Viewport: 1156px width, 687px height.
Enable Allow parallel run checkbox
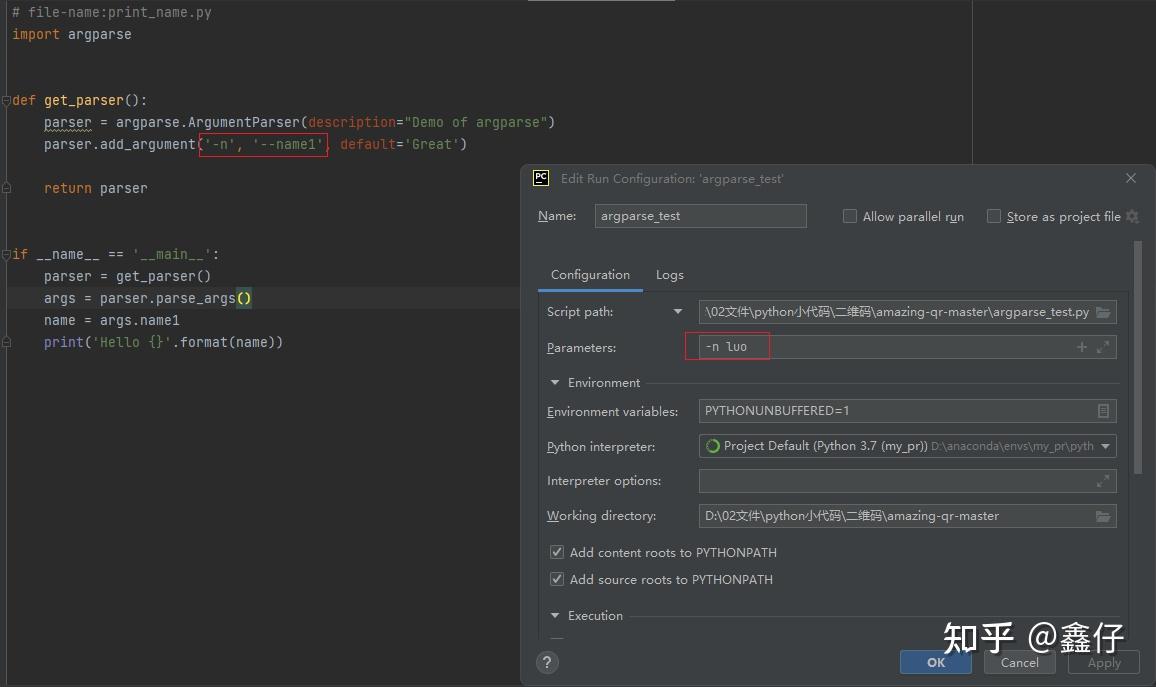point(849,216)
